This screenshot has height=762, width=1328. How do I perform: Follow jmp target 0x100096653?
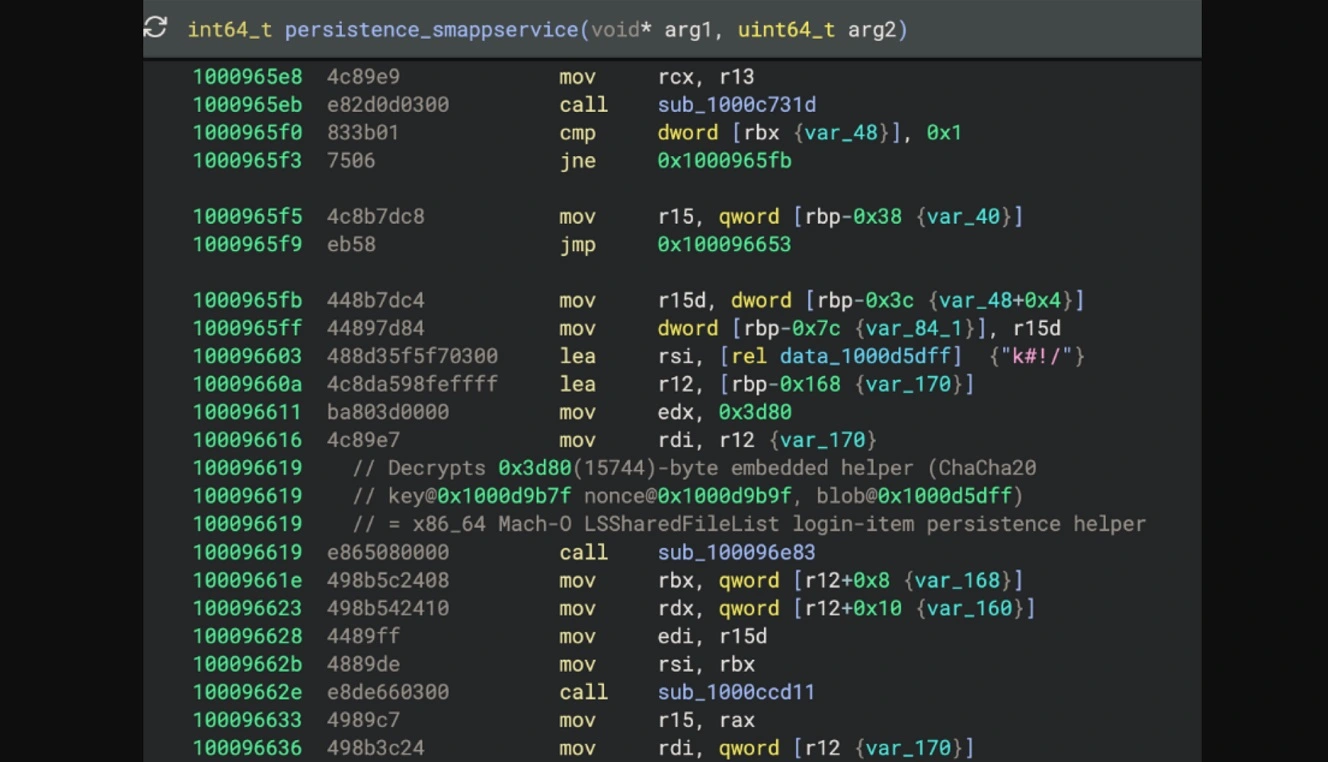(724, 245)
